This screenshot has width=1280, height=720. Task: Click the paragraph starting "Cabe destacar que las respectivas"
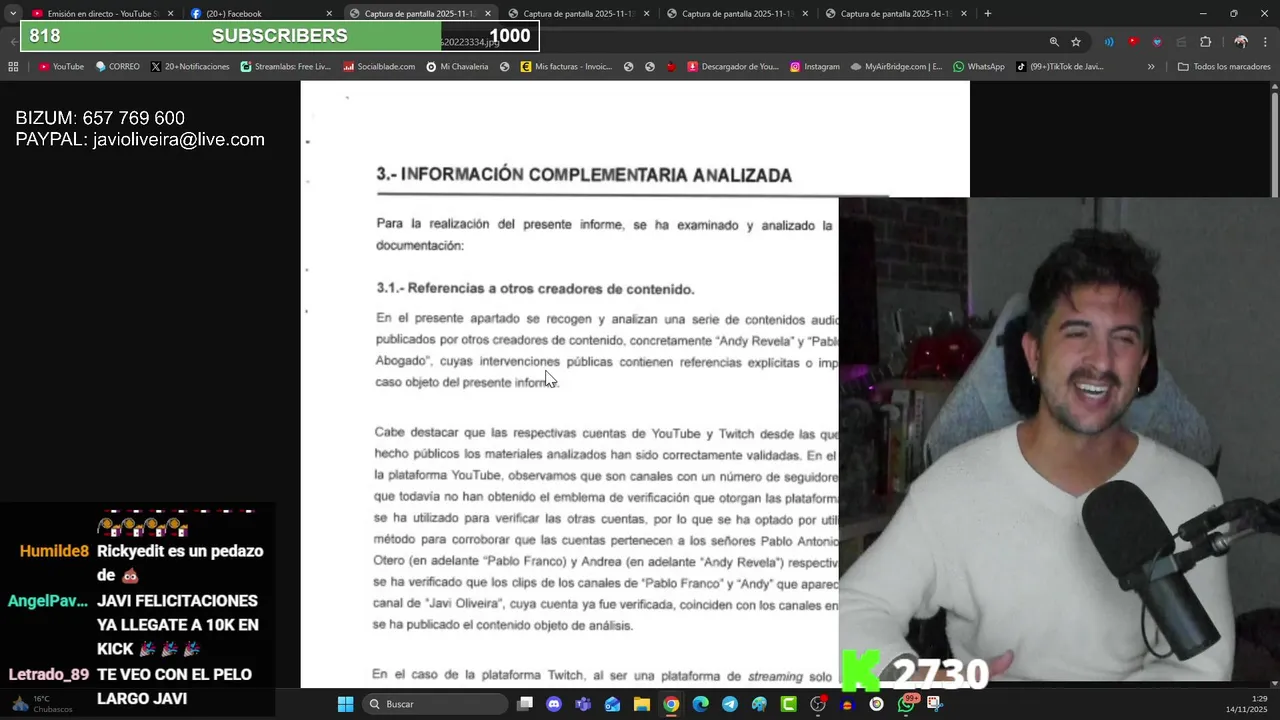coord(606,530)
